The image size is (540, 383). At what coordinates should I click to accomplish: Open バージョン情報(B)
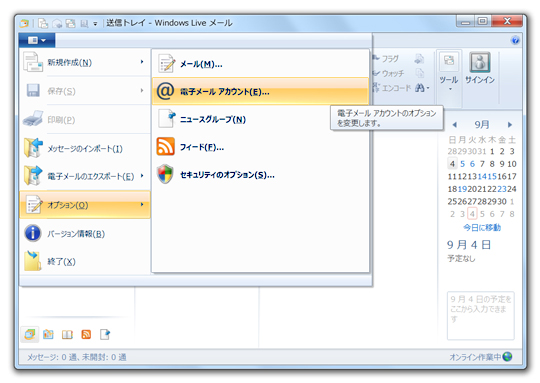click(85, 234)
